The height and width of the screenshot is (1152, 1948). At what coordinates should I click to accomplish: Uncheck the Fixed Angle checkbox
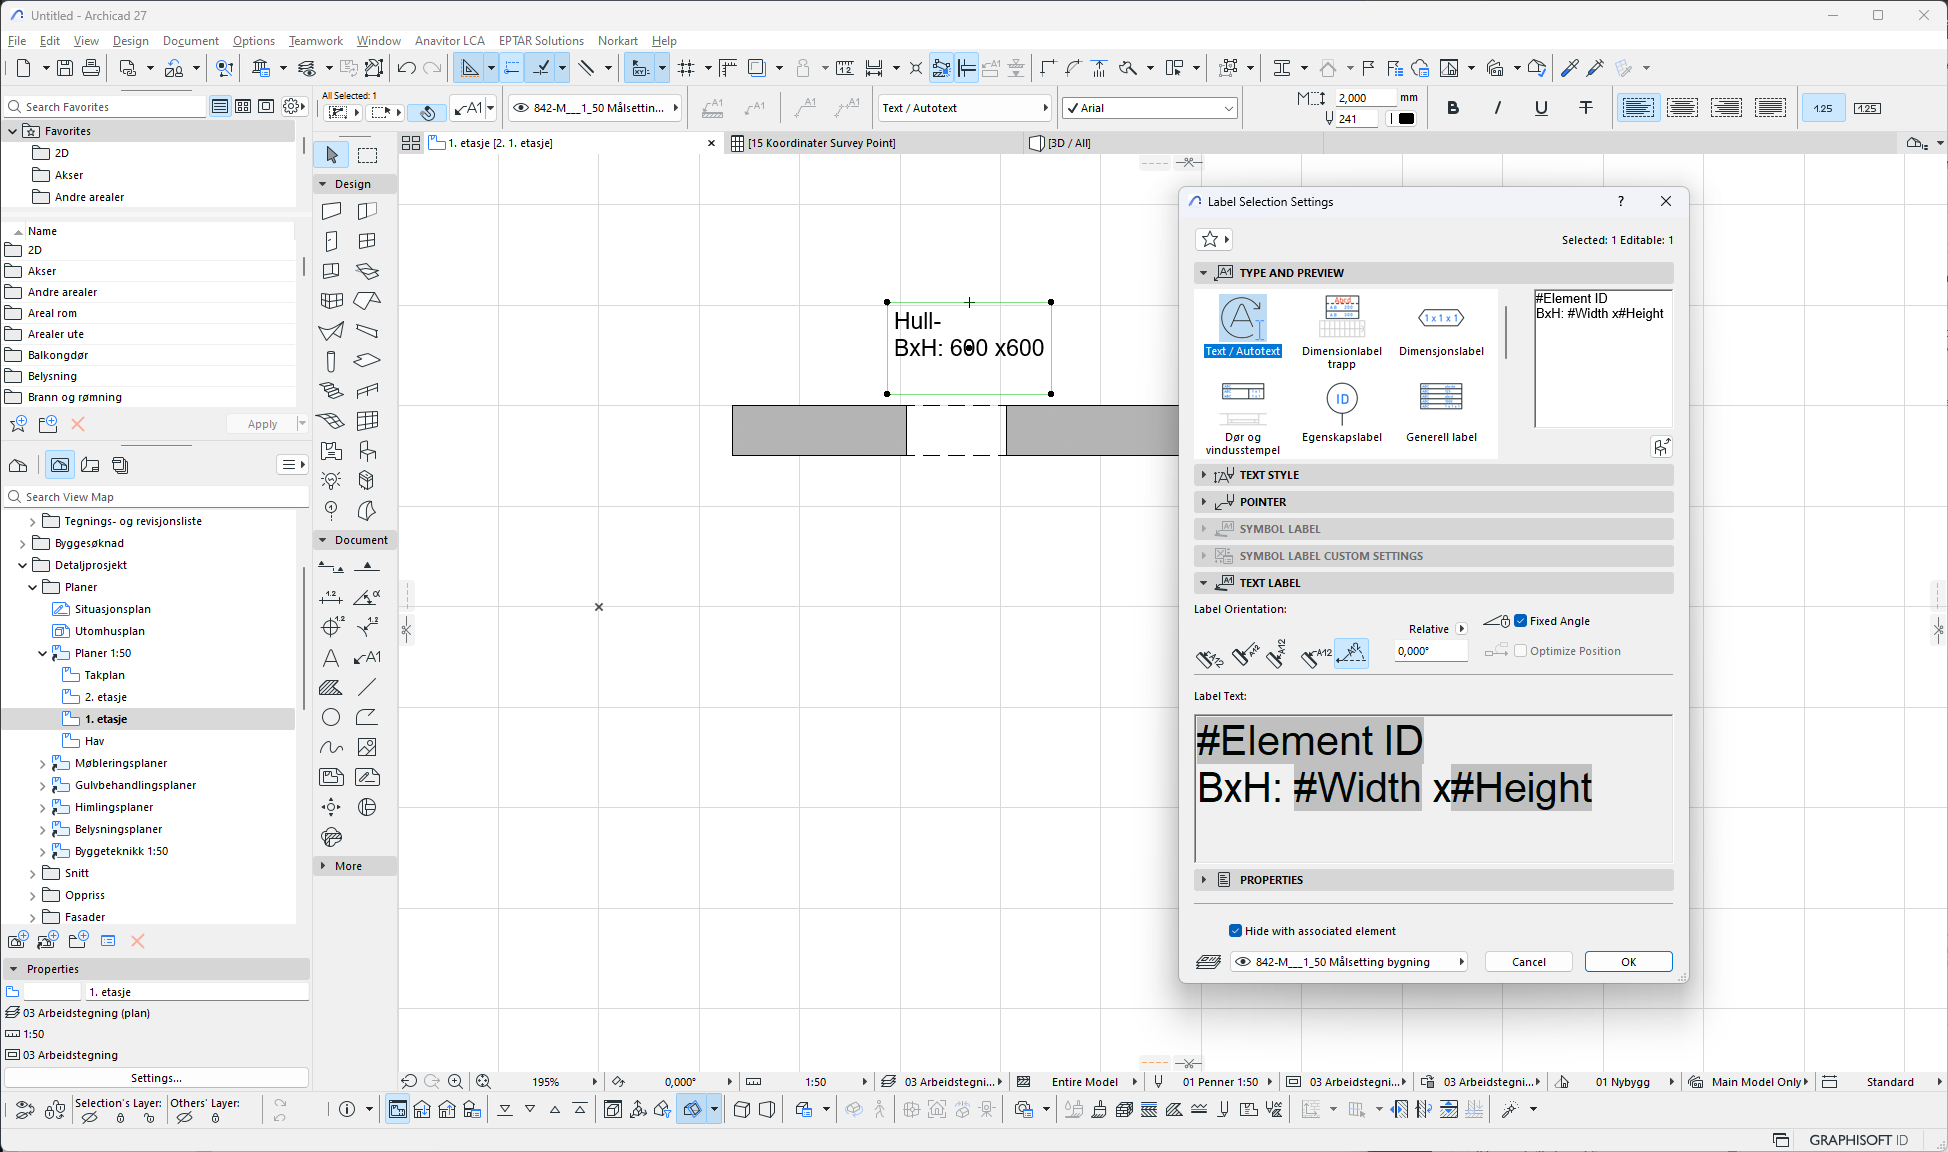1521,621
